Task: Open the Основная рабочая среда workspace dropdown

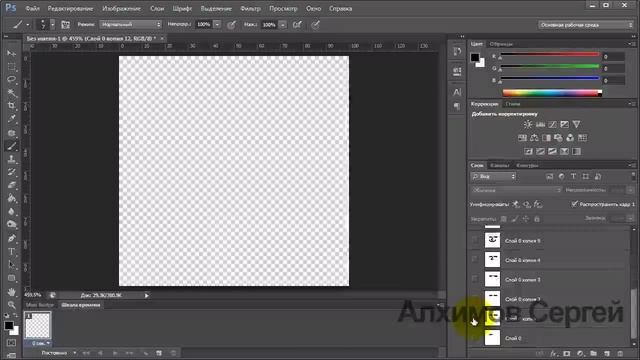Action: point(586,25)
